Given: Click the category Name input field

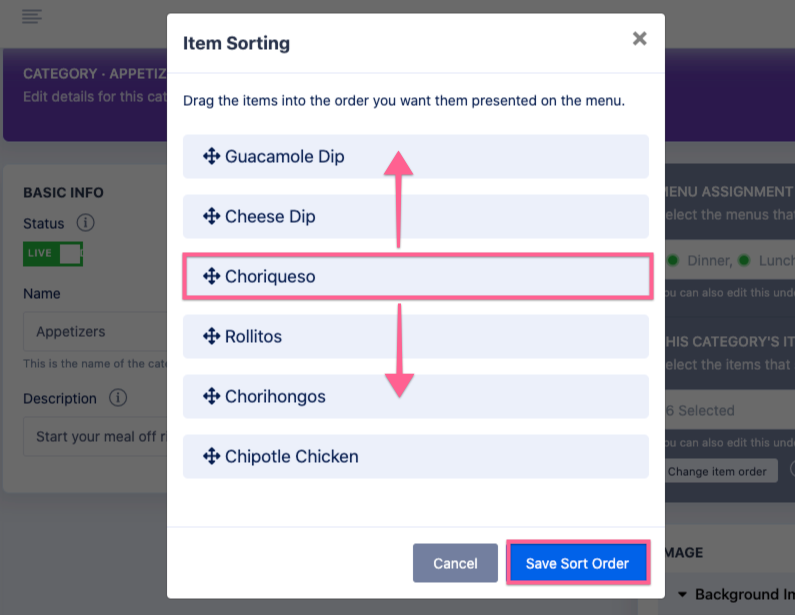Looking at the screenshot, I should pyautogui.click(x=95, y=331).
